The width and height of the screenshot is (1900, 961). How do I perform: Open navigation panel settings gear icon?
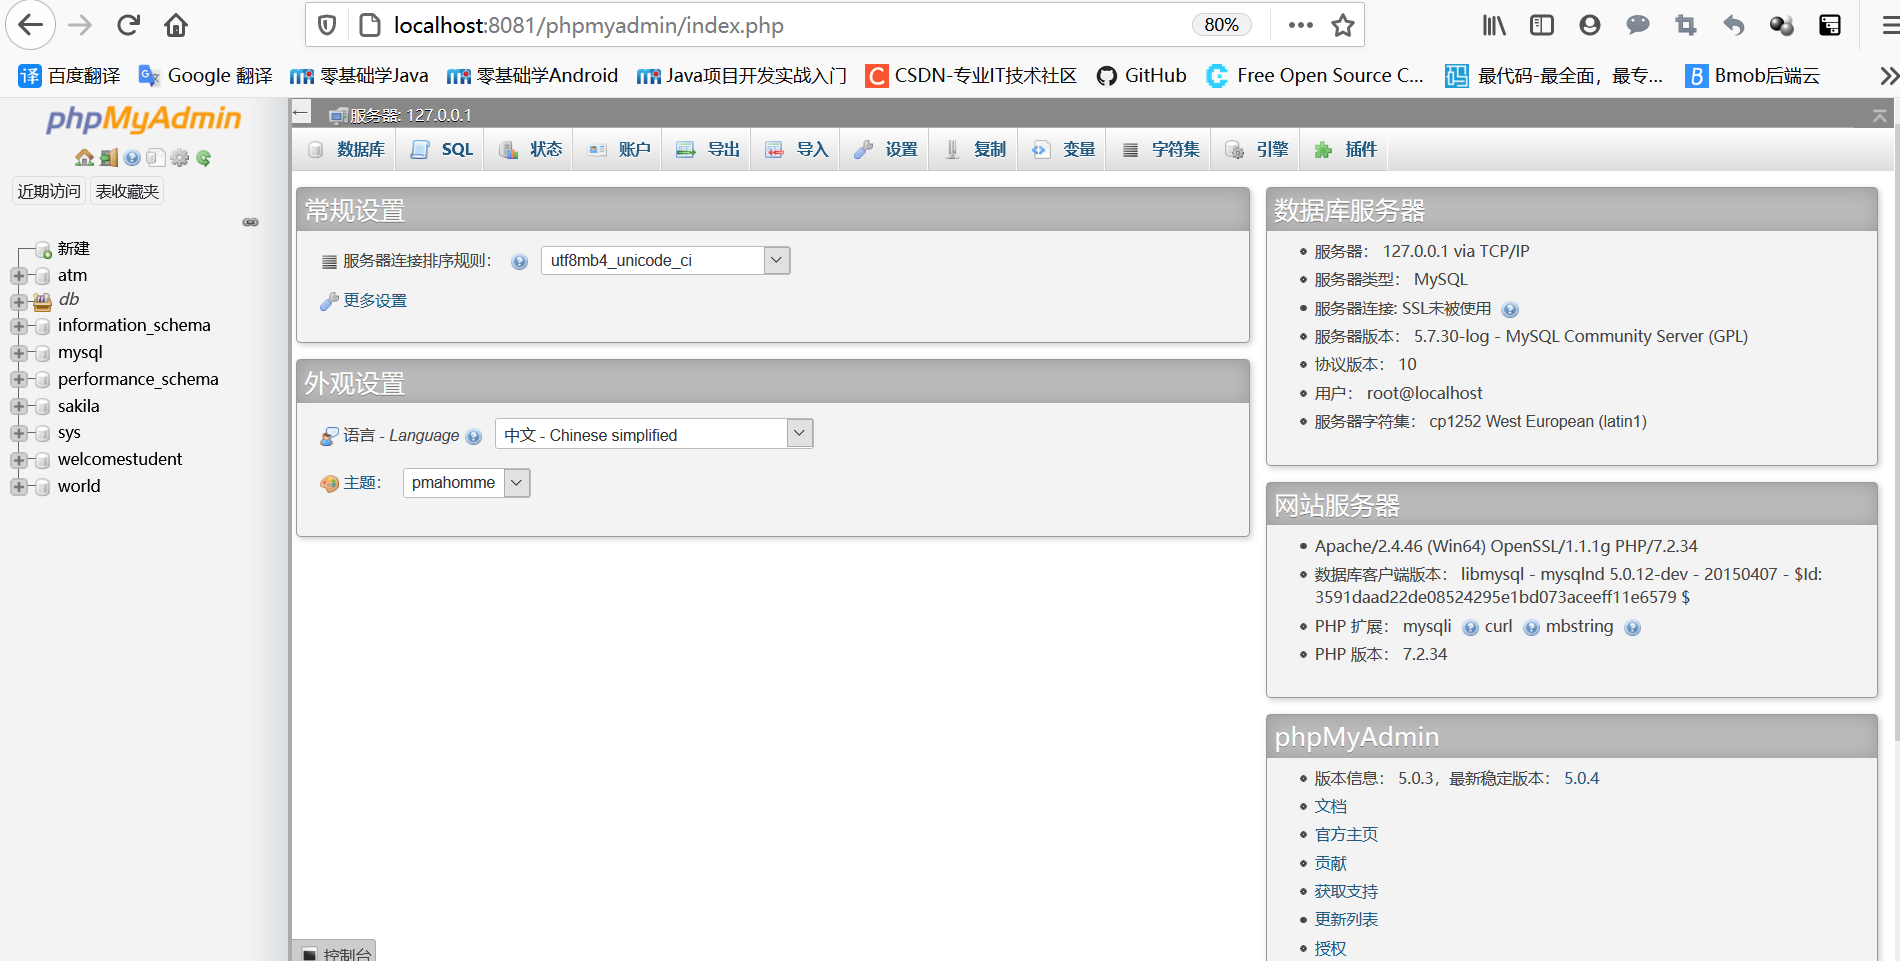click(179, 158)
